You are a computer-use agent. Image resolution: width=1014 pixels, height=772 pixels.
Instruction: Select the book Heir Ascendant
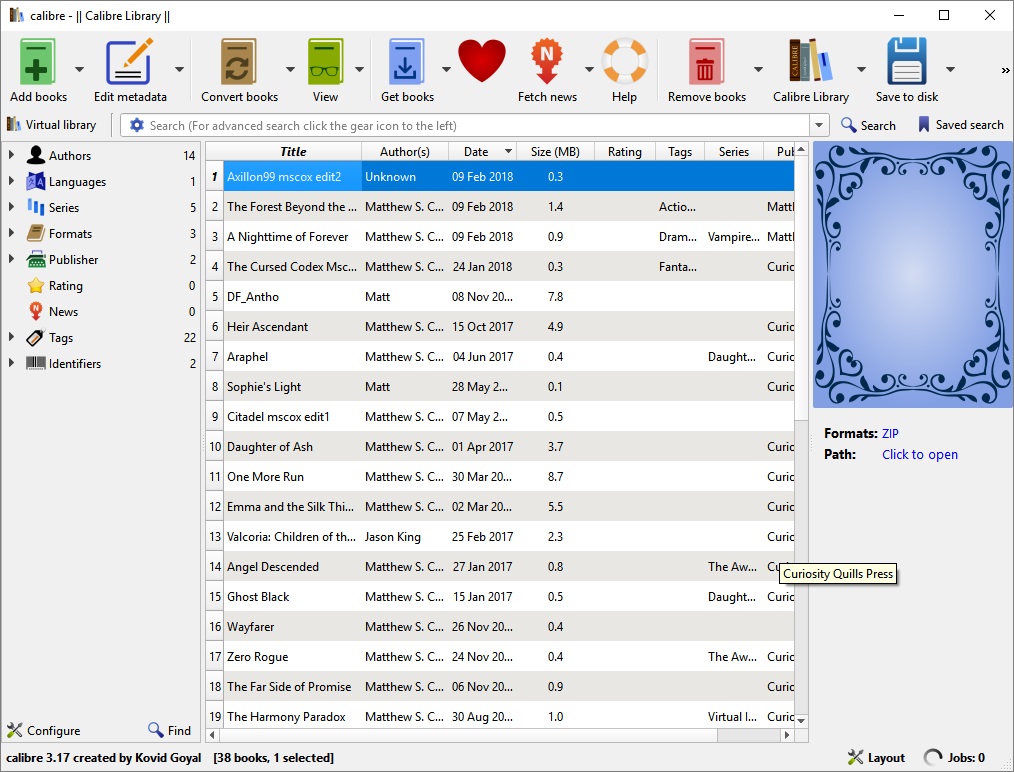click(x=267, y=327)
